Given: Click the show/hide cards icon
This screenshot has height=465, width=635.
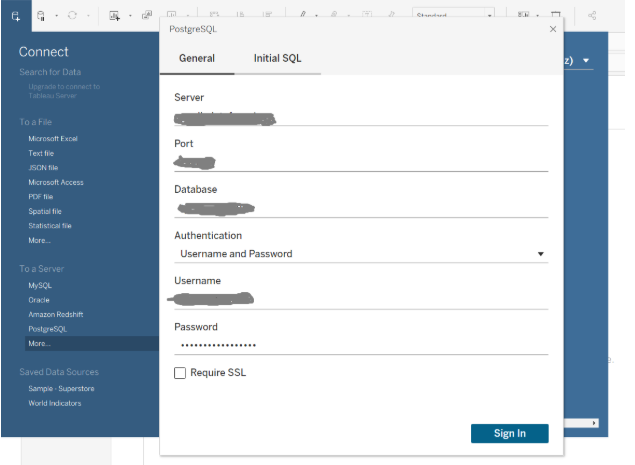Looking at the screenshot, I should click(x=523, y=15).
